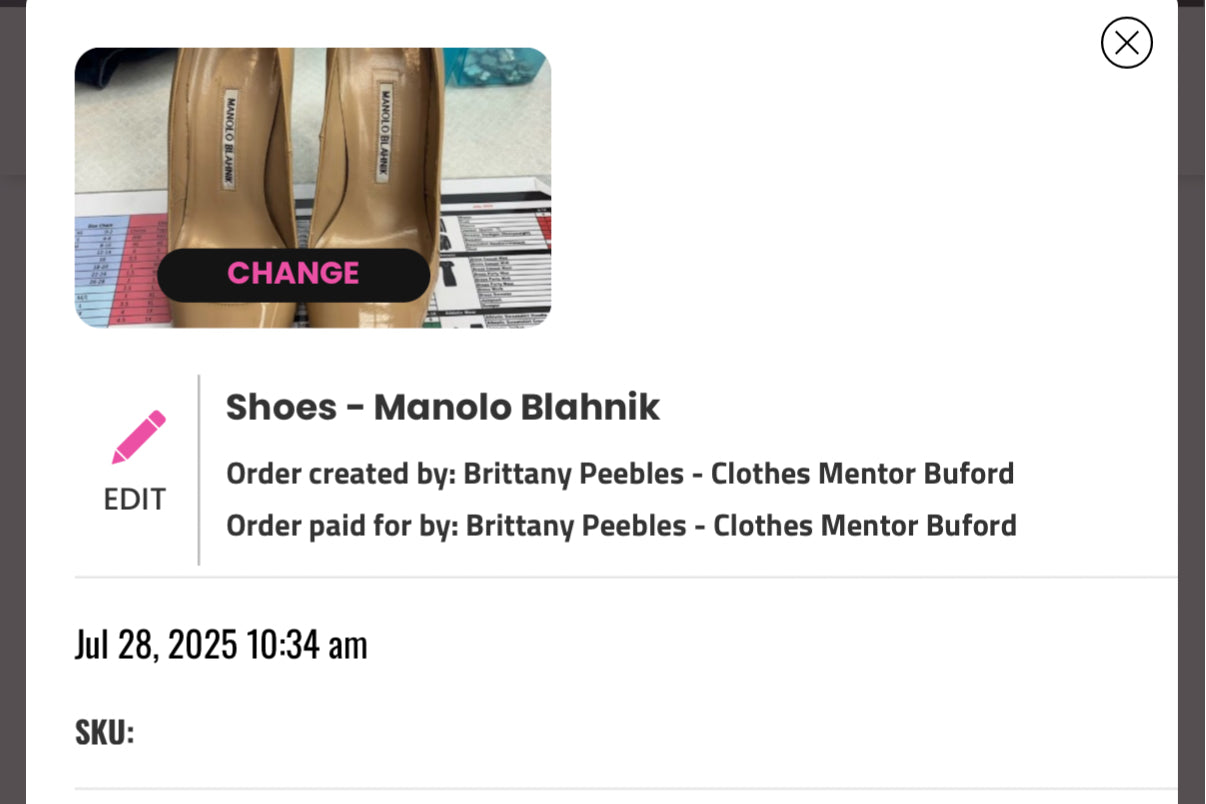Select the Order paid for by text

click(x=622, y=525)
